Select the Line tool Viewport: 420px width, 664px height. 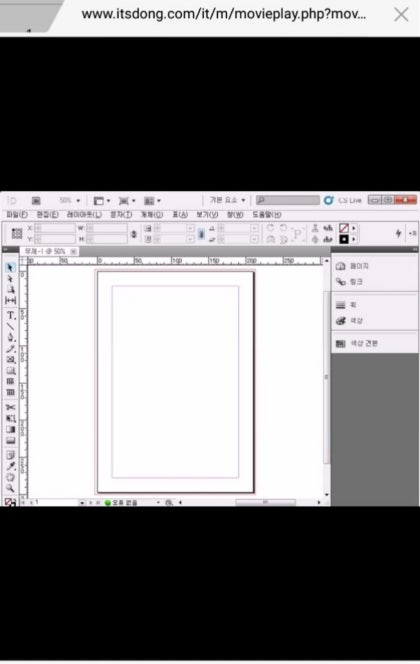(x=11, y=326)
